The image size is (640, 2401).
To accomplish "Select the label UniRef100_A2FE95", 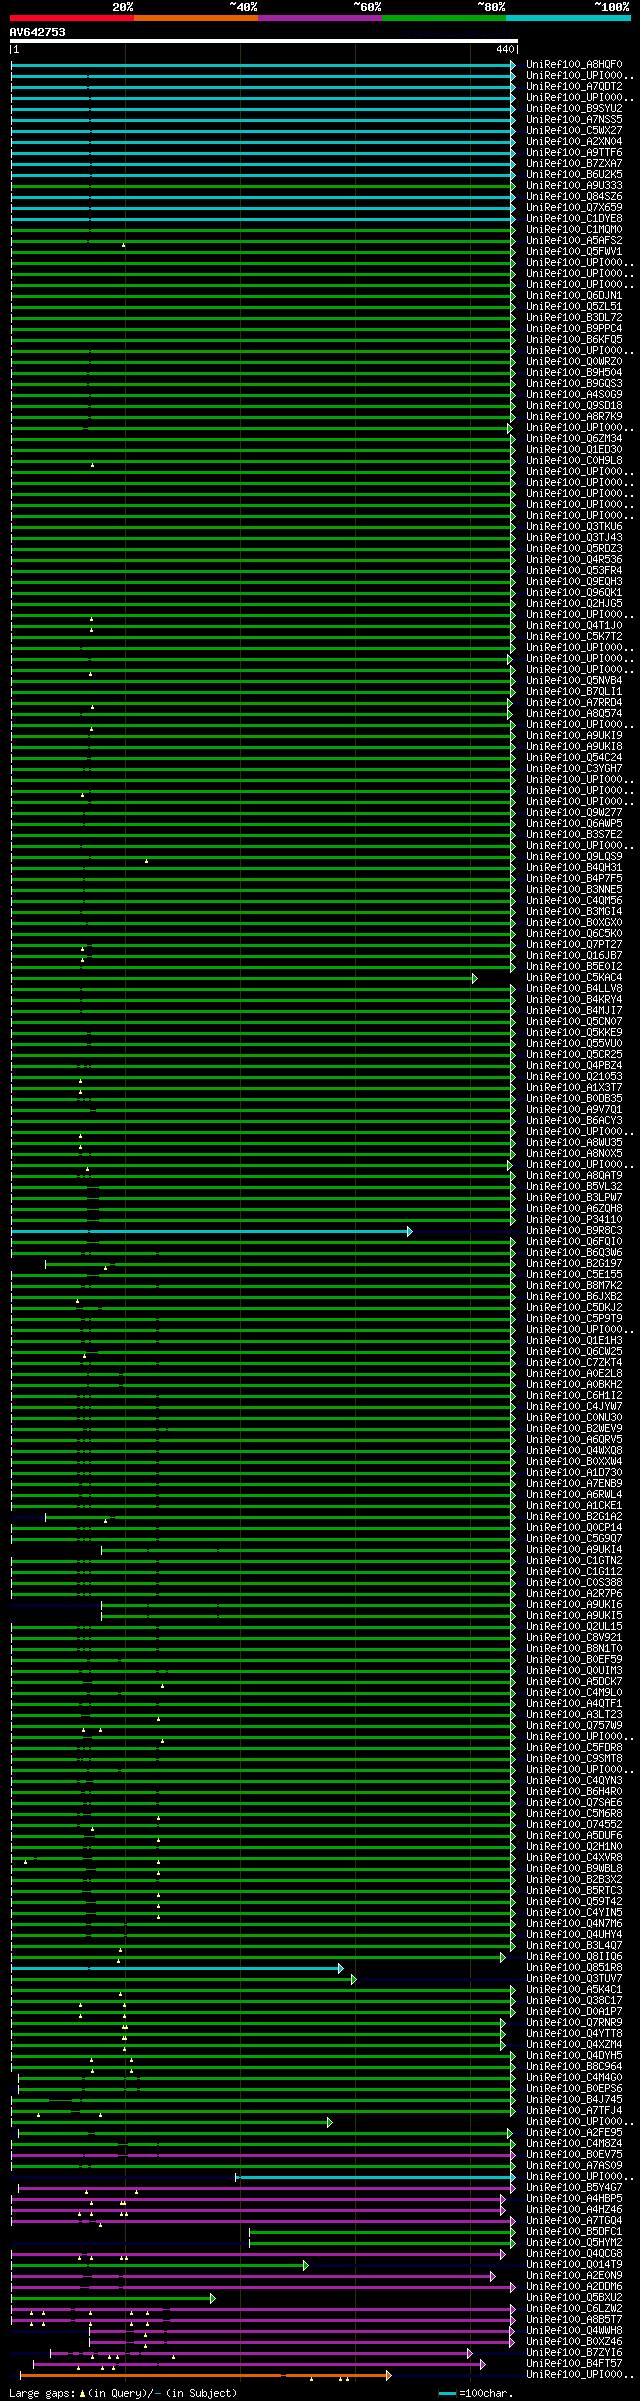I will pos(574,2132).
